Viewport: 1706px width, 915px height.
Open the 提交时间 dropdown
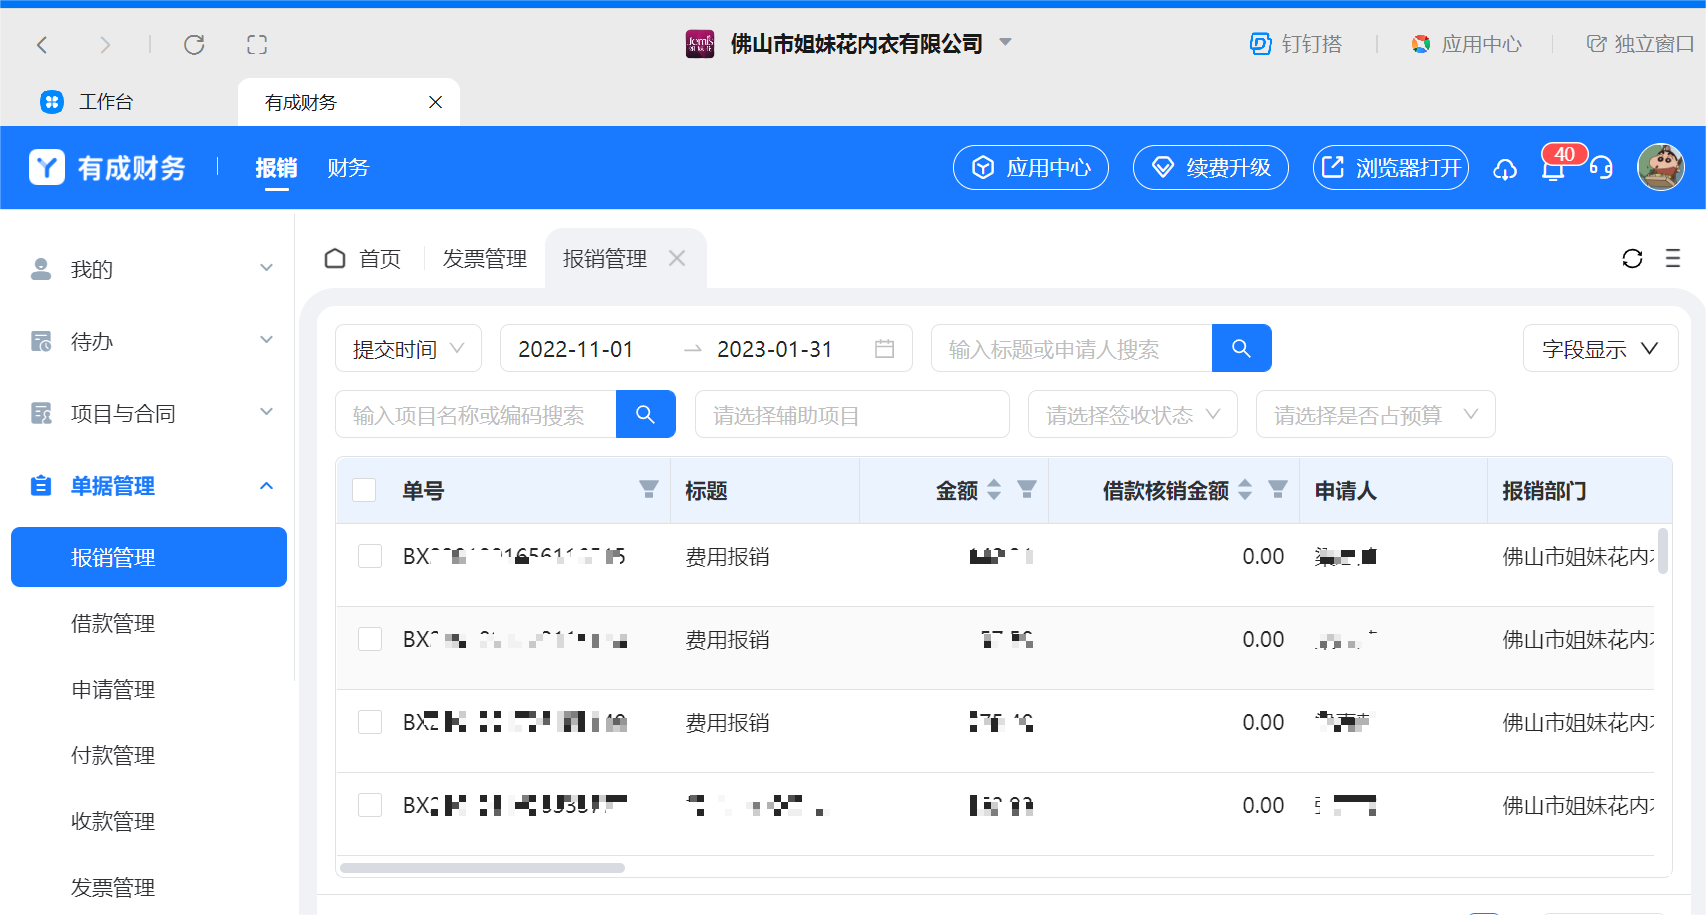tap(408, 349)
